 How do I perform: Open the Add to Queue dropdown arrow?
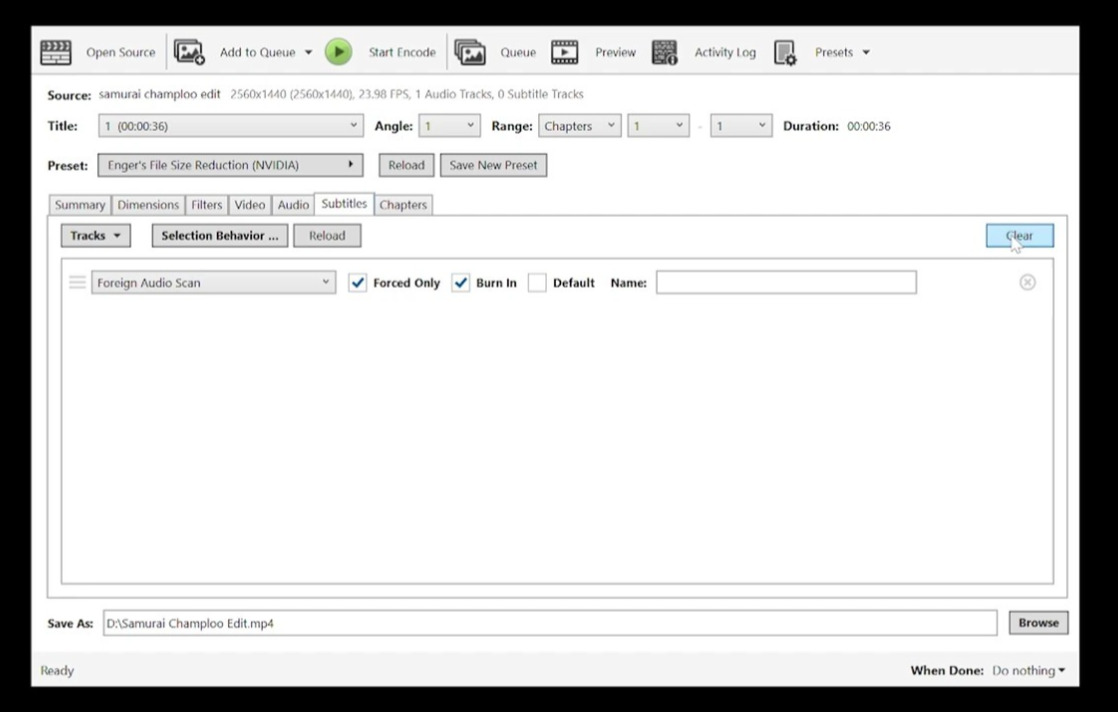coord(308,52)
